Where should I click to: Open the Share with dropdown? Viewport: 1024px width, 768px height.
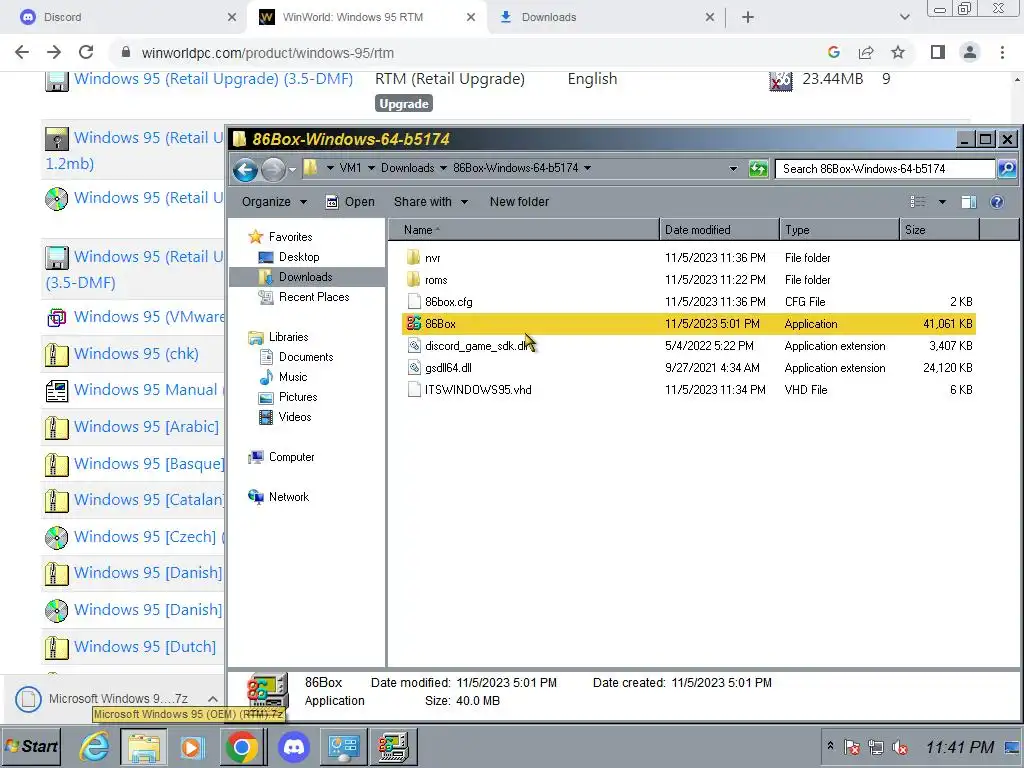click(x=430, y=202)
